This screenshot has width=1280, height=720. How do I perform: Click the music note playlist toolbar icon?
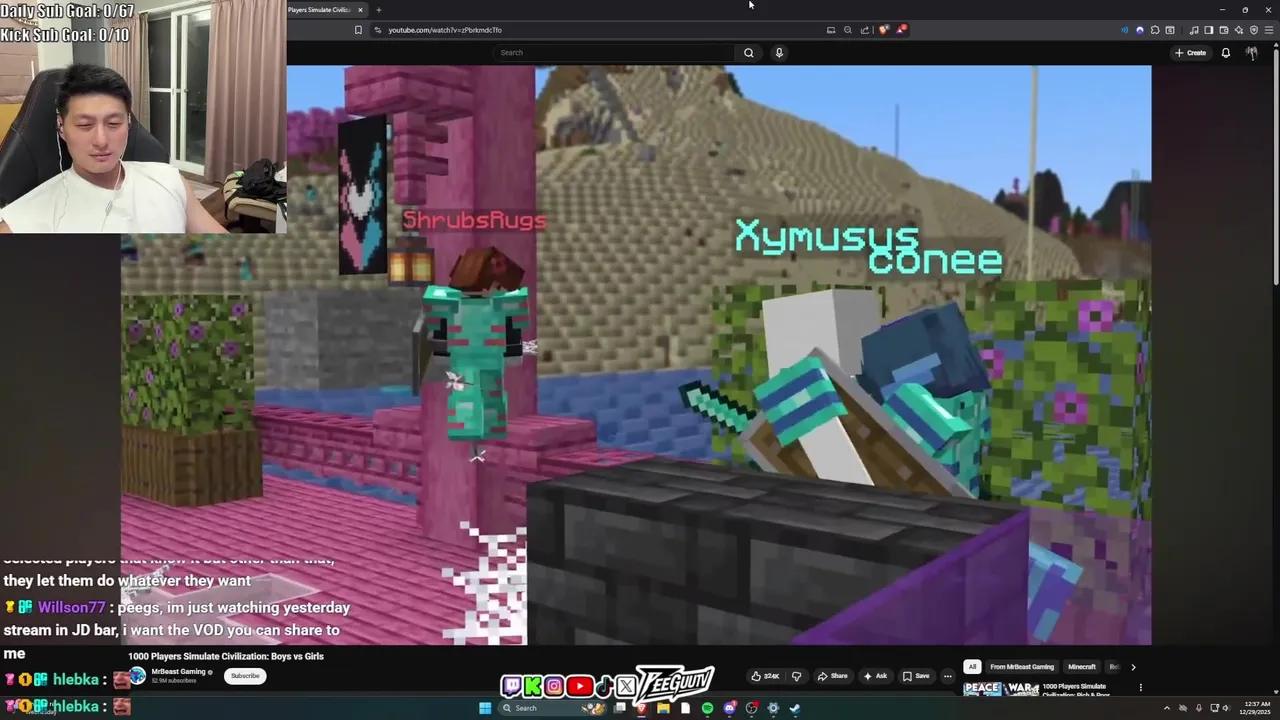[1194, 30]
